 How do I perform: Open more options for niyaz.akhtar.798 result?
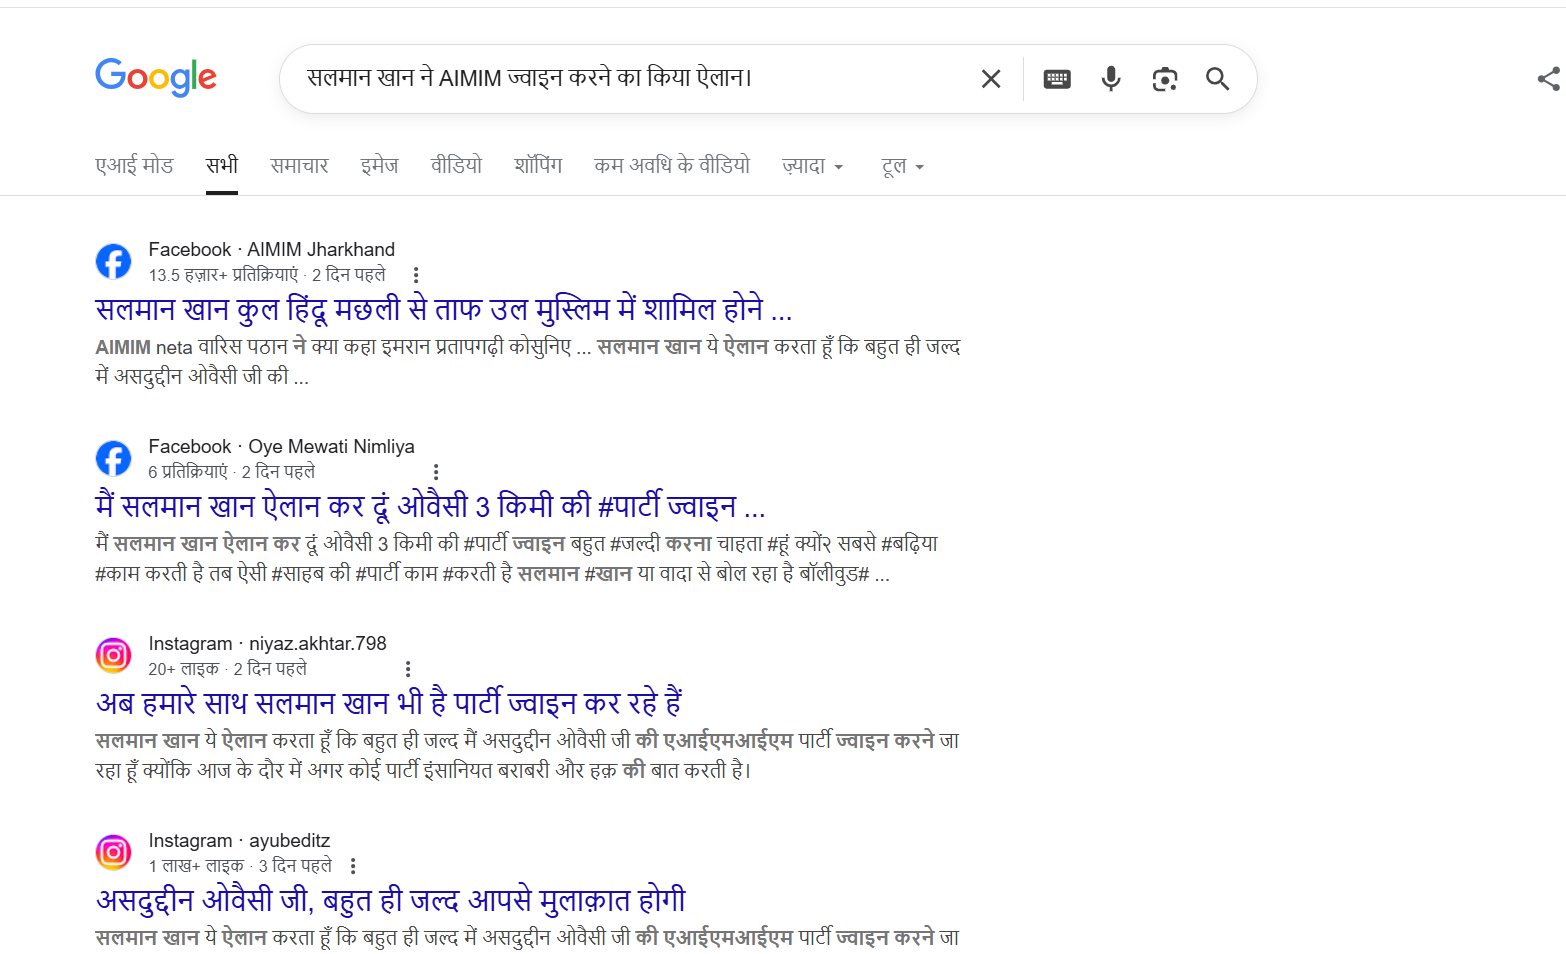point(408,669)
